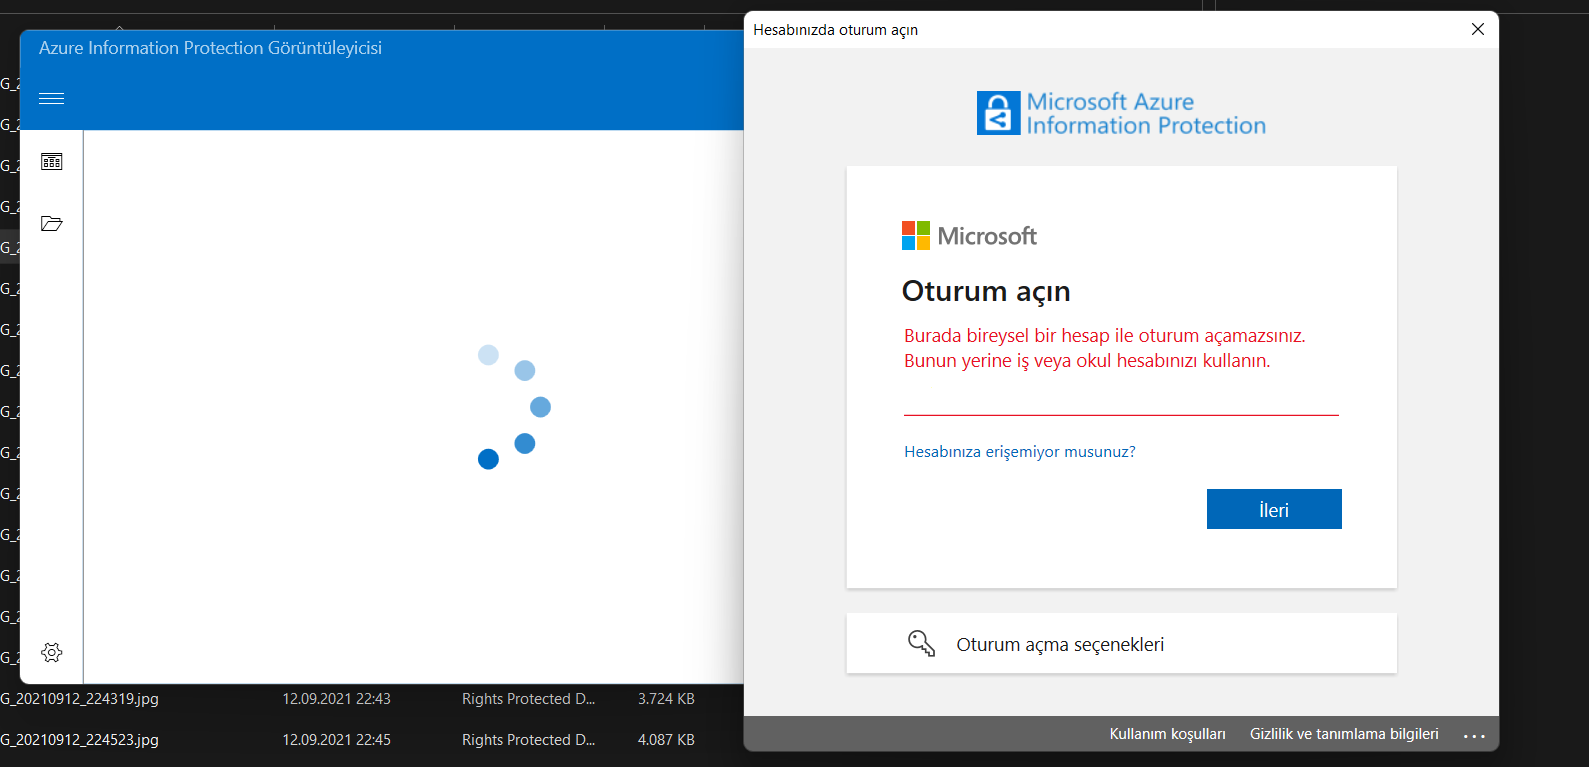
Task: Click the 3.724 KB size cell
Action: point(666,699)
